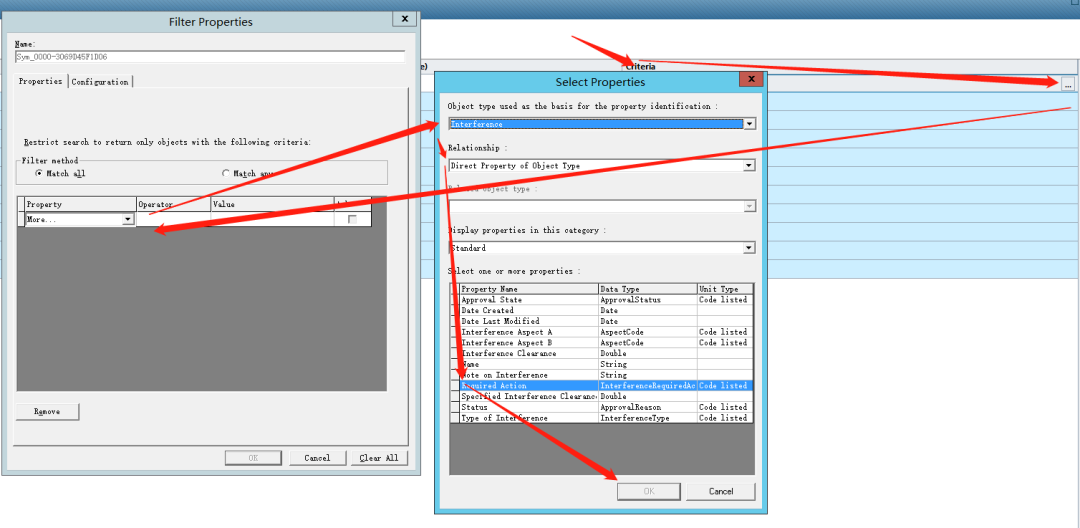Screen dimensions: 1080x528
Task: Close the Select Properties dialog
Action: click(x=751, y=79)
